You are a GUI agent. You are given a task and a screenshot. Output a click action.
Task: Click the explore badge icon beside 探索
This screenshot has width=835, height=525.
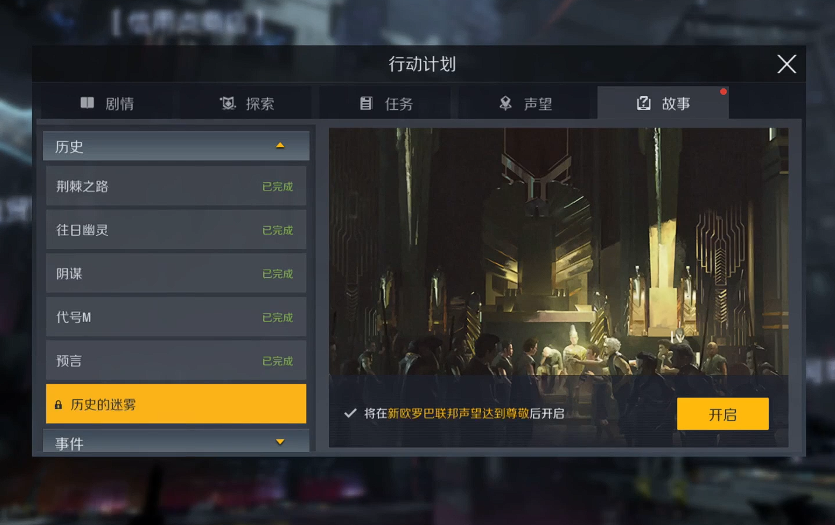click(x=228, y=103)
